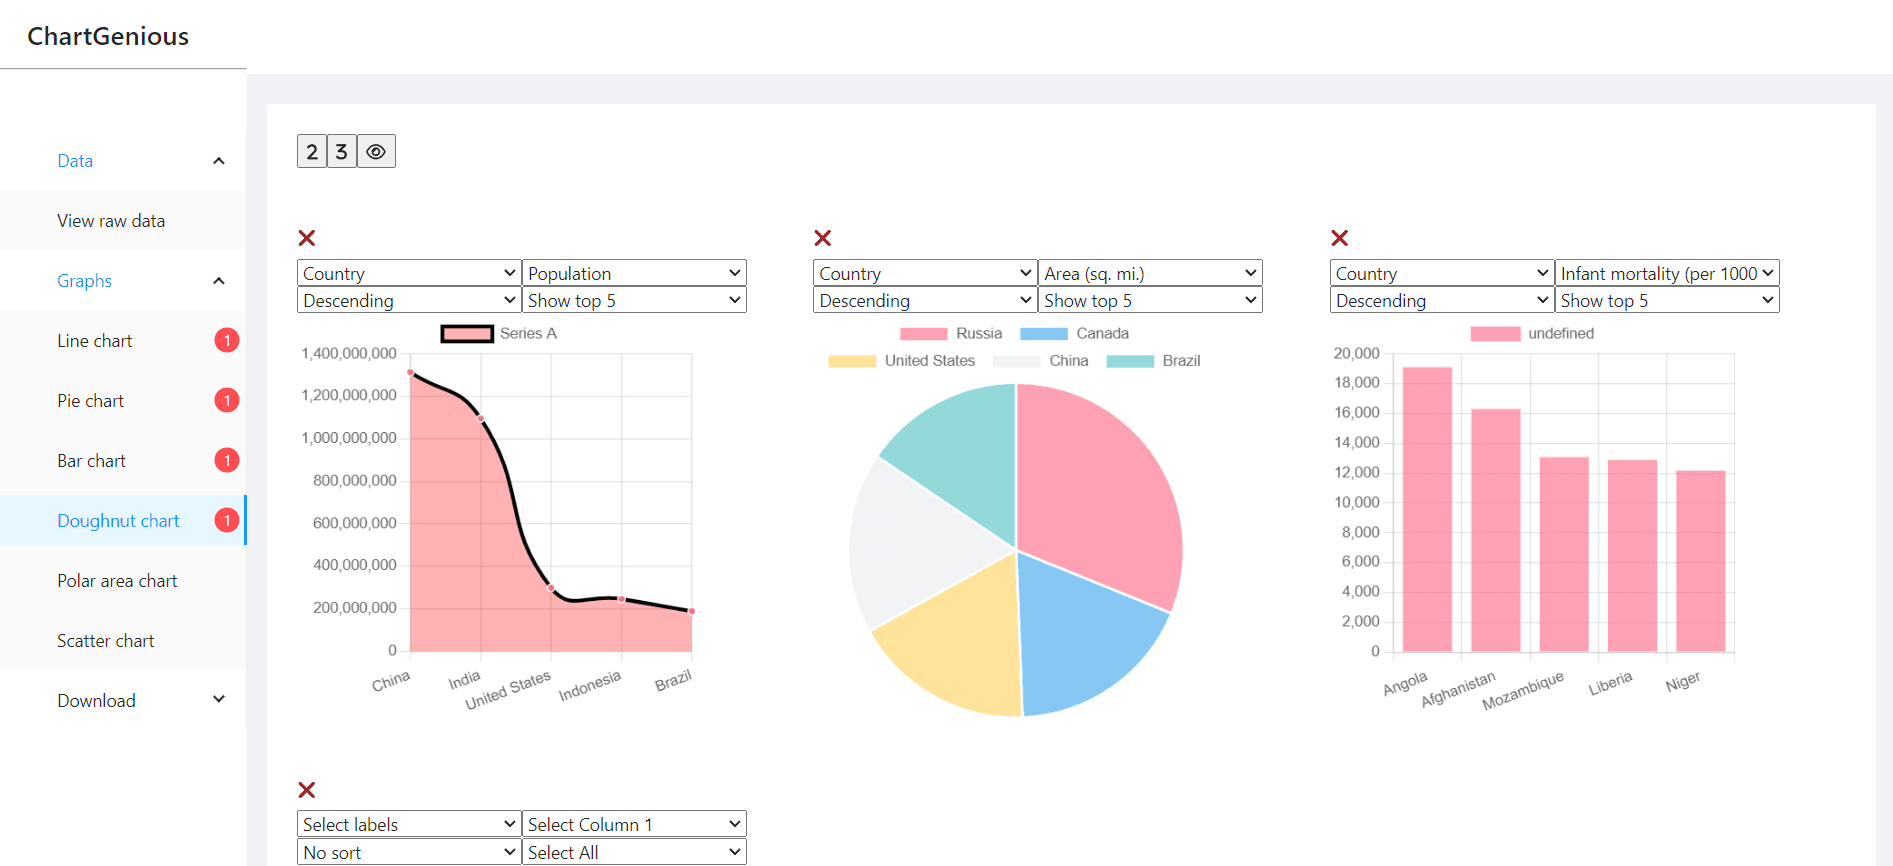Open the No sort dropdown

[x=409, y=852]
